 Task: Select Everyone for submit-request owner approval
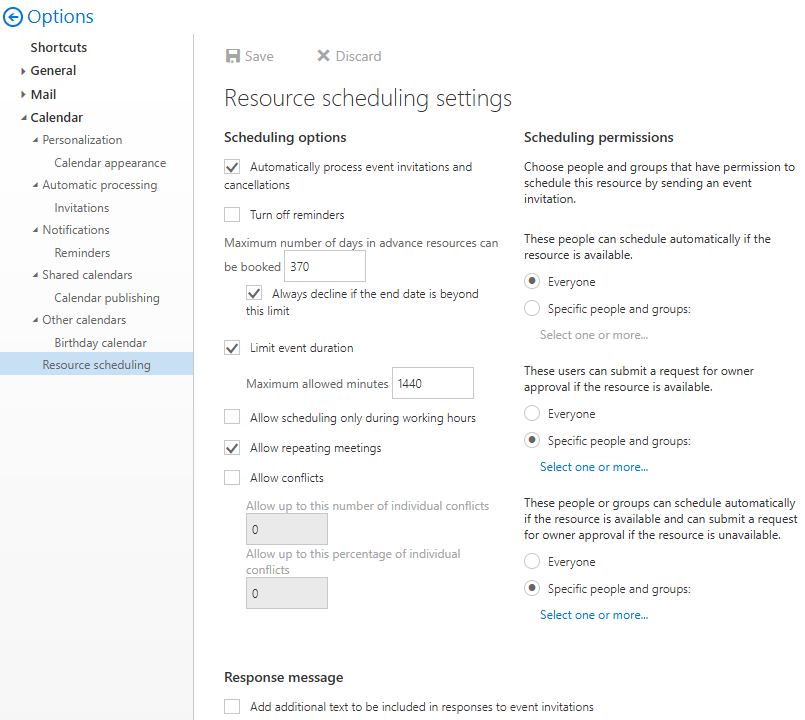pos(530,413)
